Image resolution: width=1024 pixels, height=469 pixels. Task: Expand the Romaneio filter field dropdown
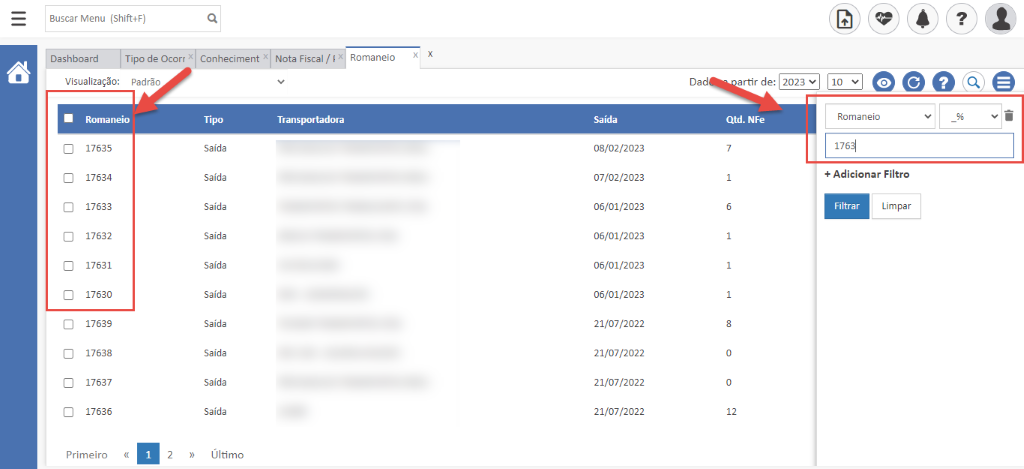pyautogui.click(x=880, y=117)
